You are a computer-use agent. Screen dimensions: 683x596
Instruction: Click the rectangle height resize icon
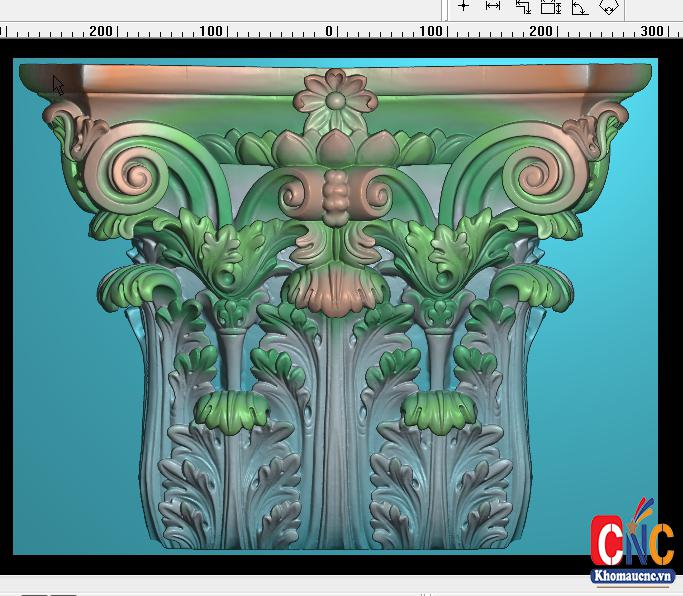click(x=550, y=7)
